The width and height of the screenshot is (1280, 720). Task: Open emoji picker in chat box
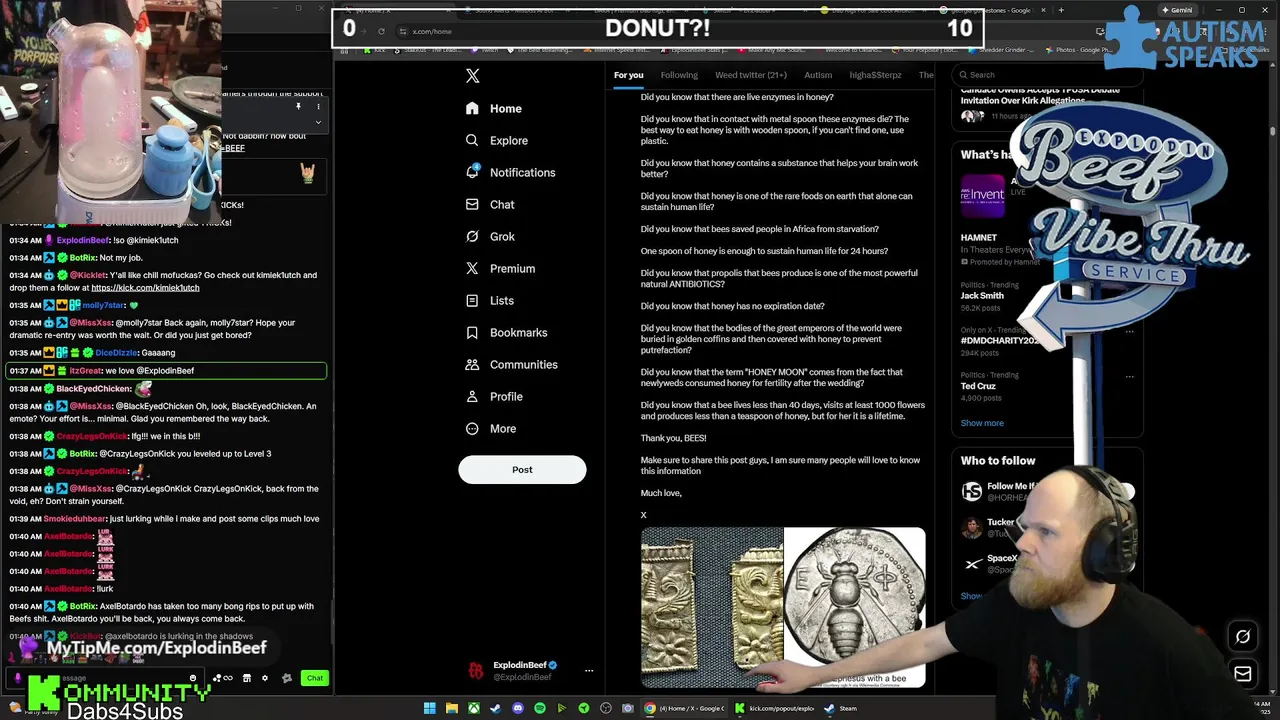click(x=193, y=678)
